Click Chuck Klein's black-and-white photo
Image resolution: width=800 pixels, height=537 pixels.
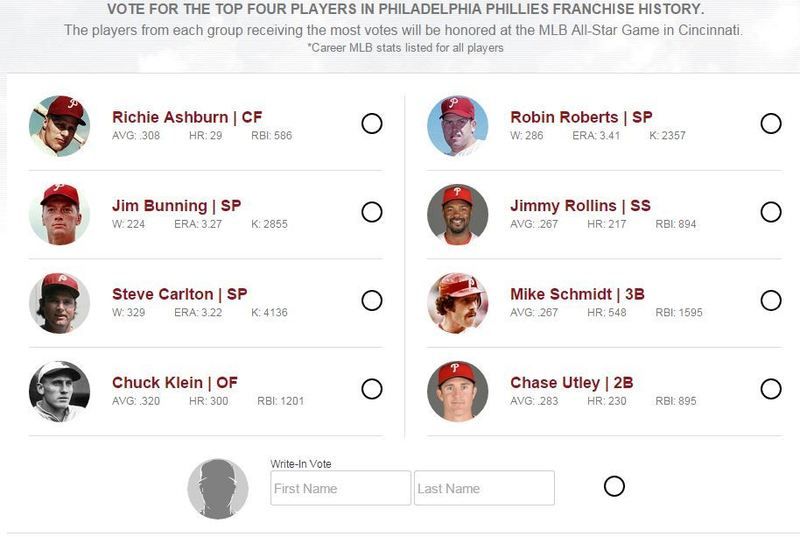pyautogui.click(x=60, y=392)
